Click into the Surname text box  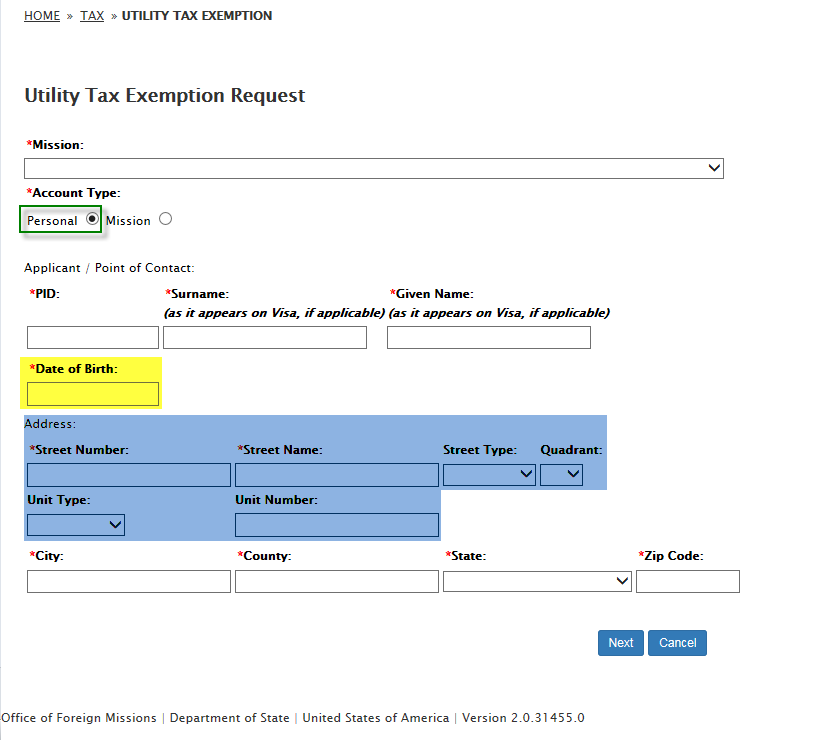click(x=265, y=337)
